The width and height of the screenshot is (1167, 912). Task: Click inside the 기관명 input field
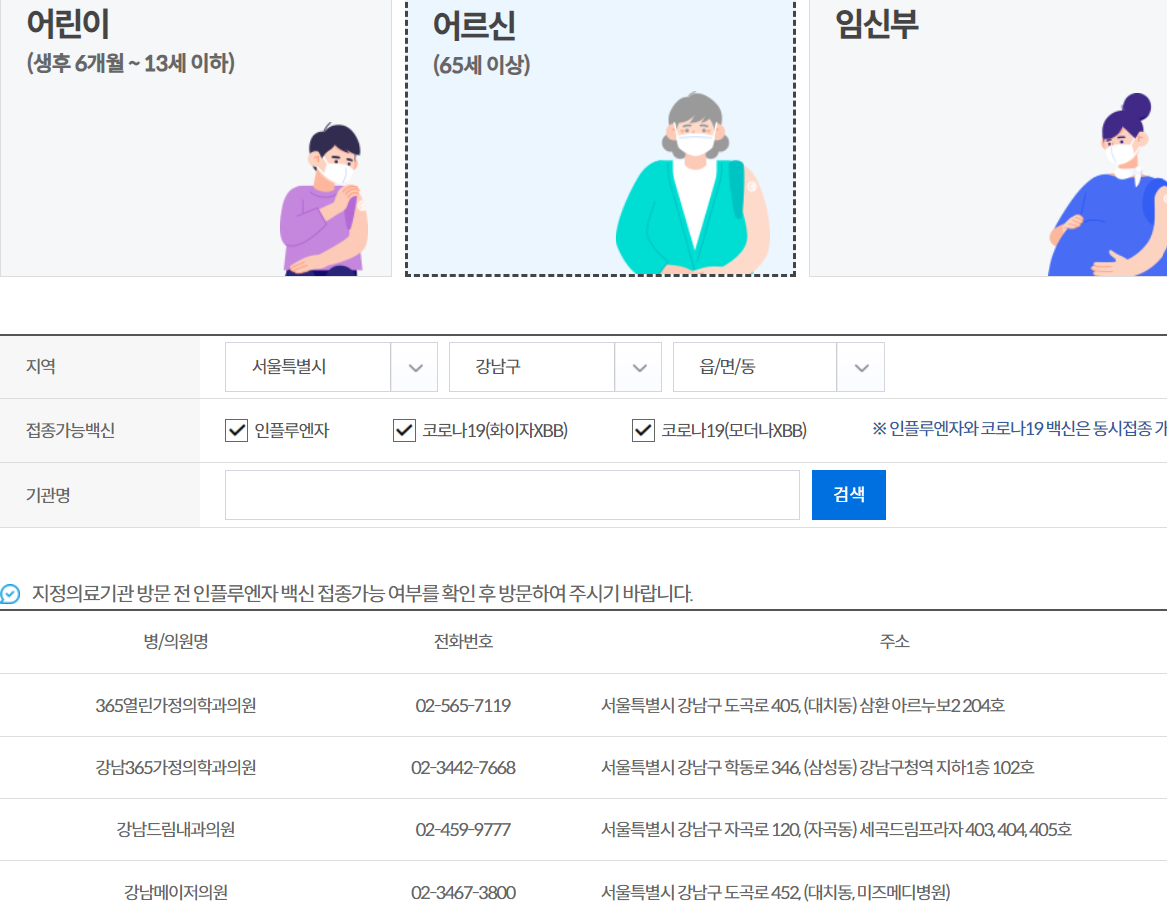coord(512,494)
